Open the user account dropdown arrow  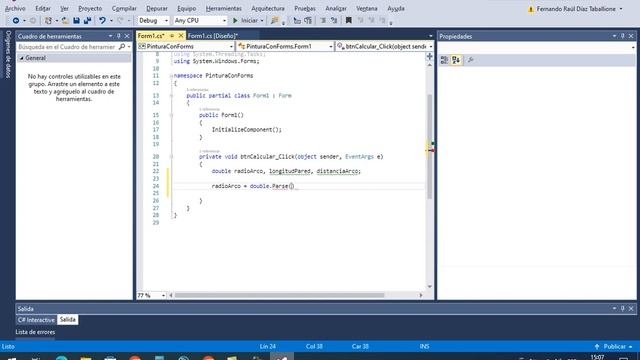(621, 9)
